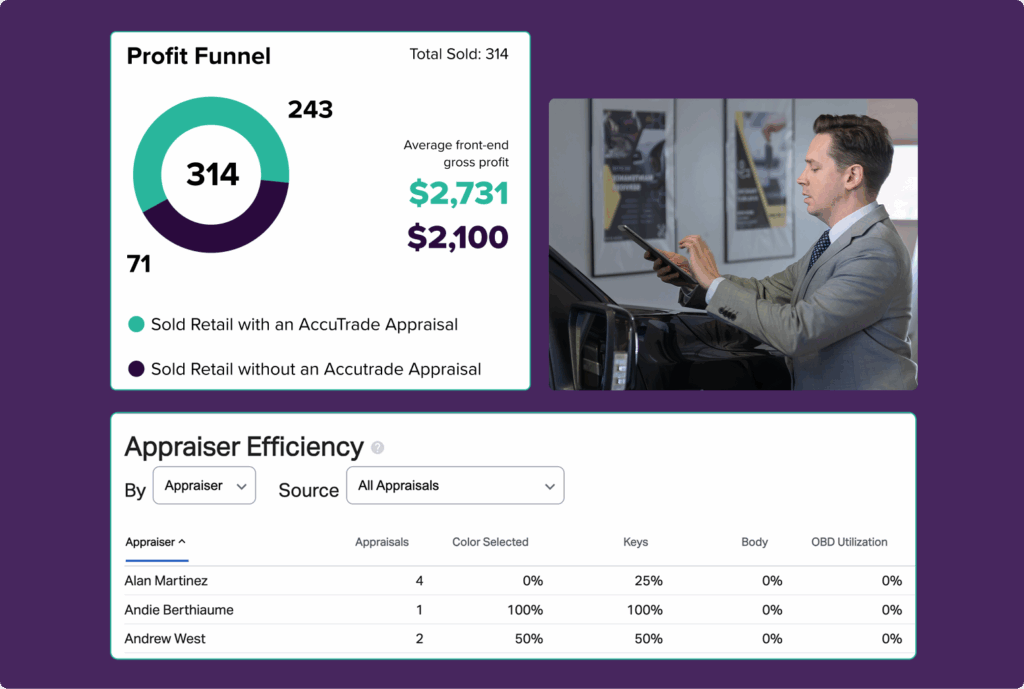The image size is (1024, 689).
Task: Click the teal legend dot for AccuTrade Appraisal
Action: [137, 324]
